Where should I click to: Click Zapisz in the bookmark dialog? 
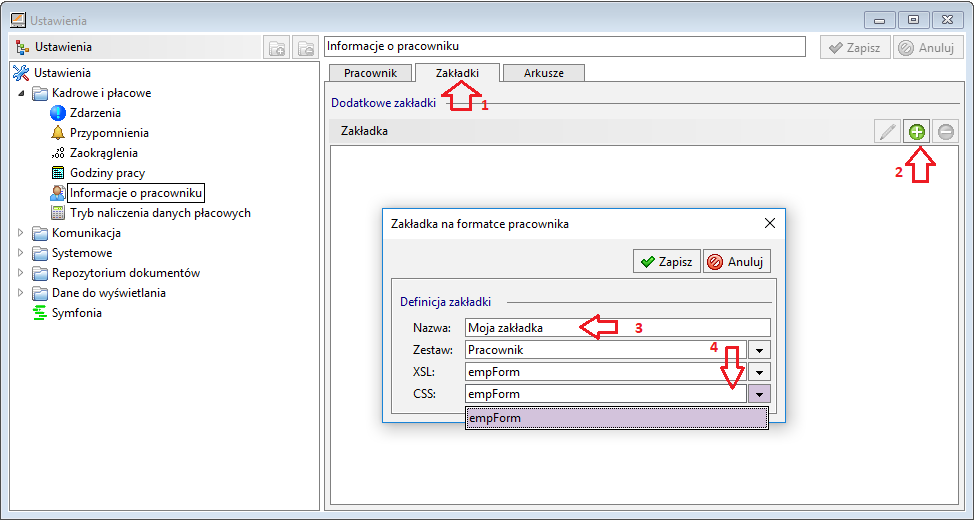(667, 261)
